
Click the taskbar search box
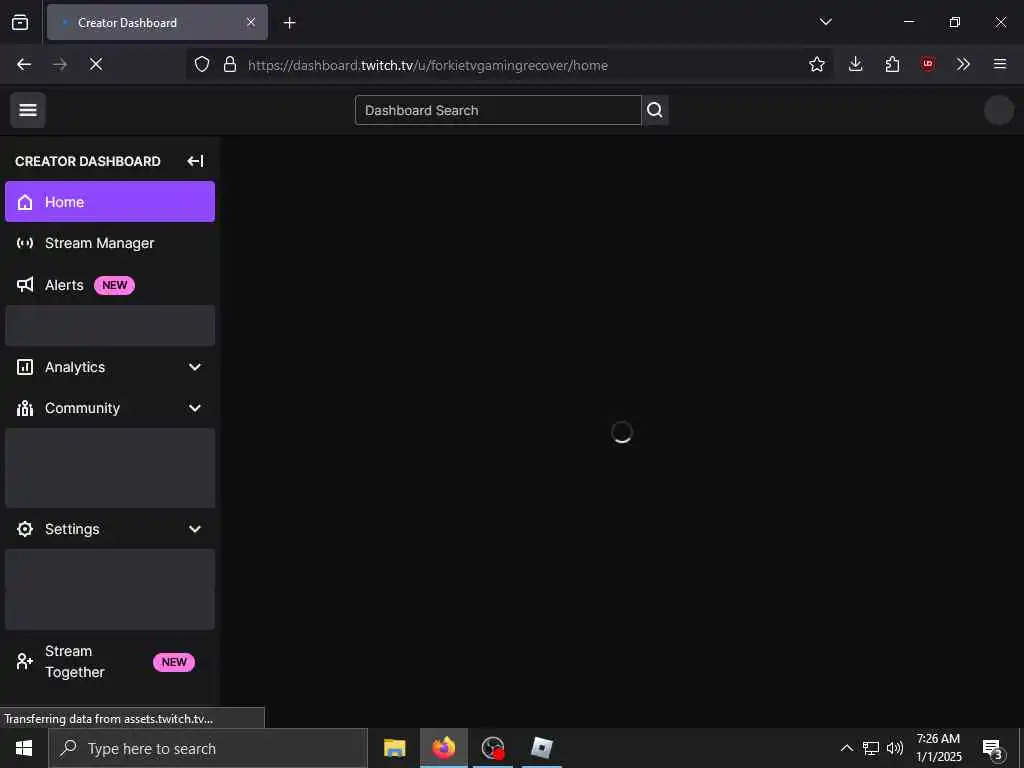pyautogui.click(x=208, y=748)
